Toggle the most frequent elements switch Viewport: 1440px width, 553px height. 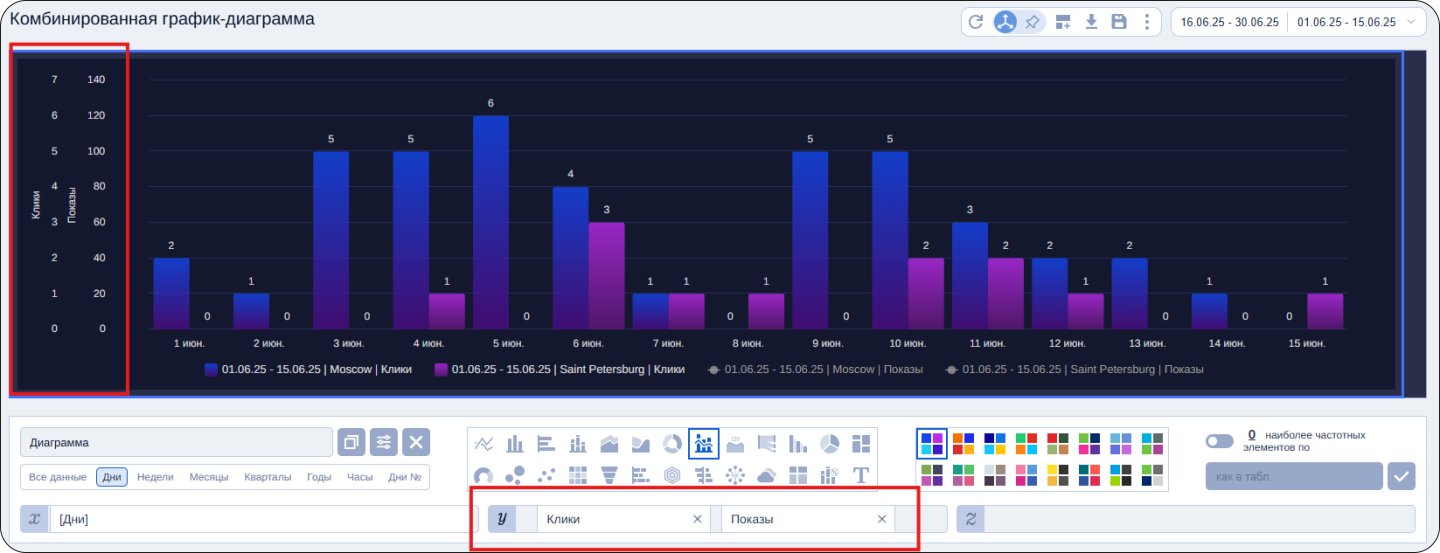[x=1219, y=441]
